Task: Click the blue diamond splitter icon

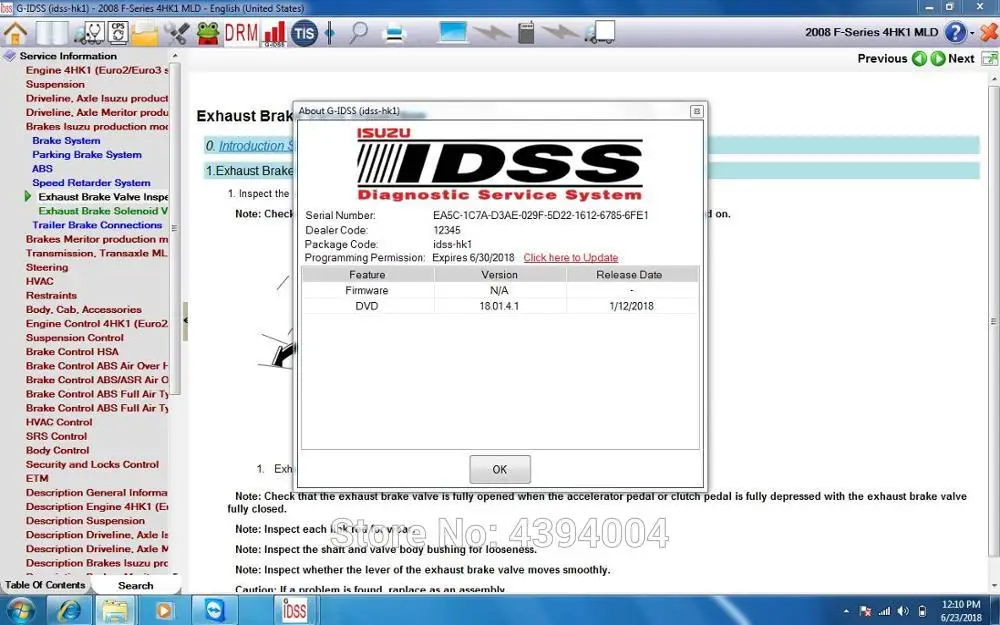Action: [x=330, y=33]
